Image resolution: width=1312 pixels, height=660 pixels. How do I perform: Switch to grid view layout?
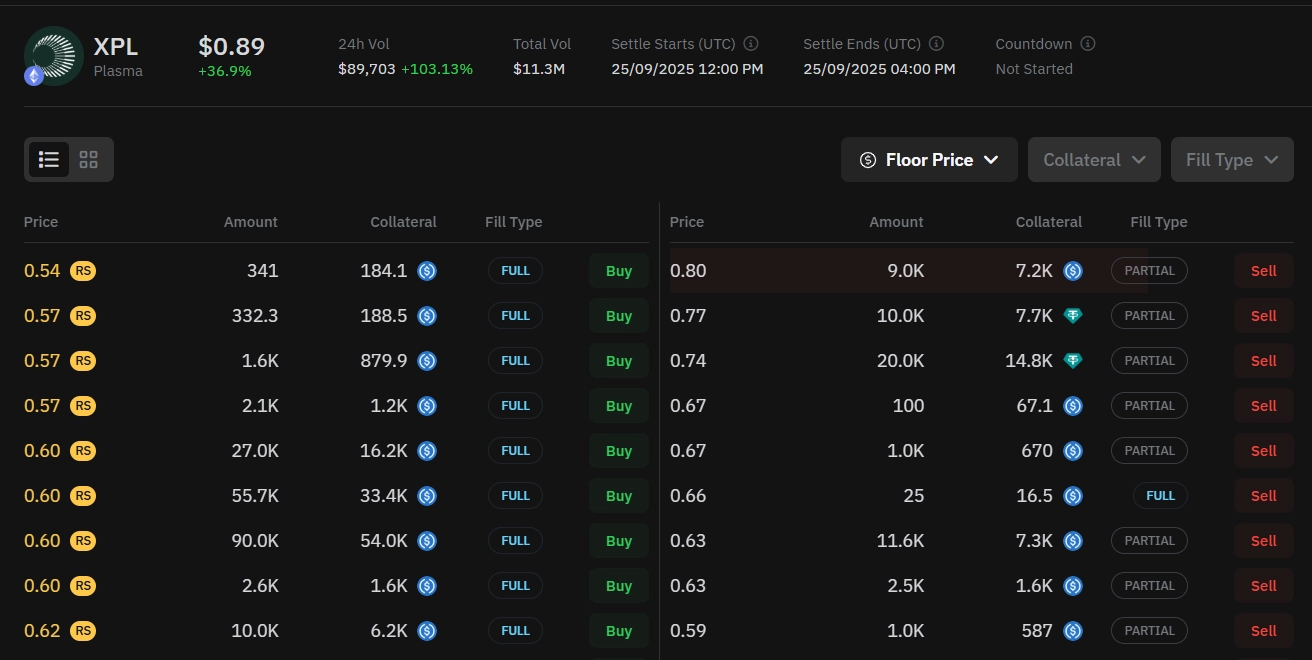tap(88, 159)
